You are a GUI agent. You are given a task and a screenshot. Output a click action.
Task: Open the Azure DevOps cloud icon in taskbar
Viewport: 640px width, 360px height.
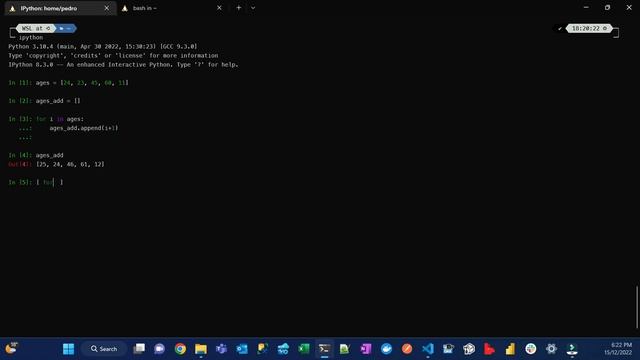pos(283,349)
